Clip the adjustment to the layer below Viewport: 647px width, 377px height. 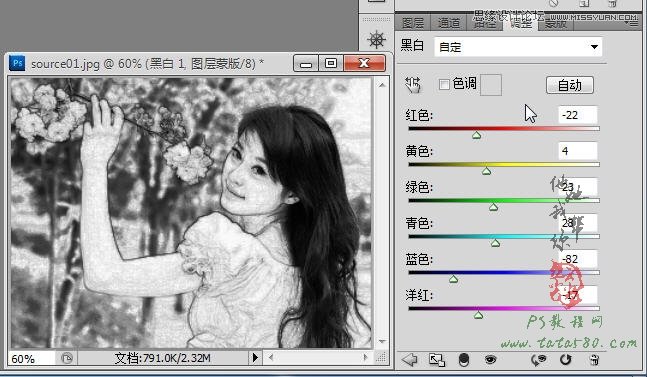(x=464, y=360)
